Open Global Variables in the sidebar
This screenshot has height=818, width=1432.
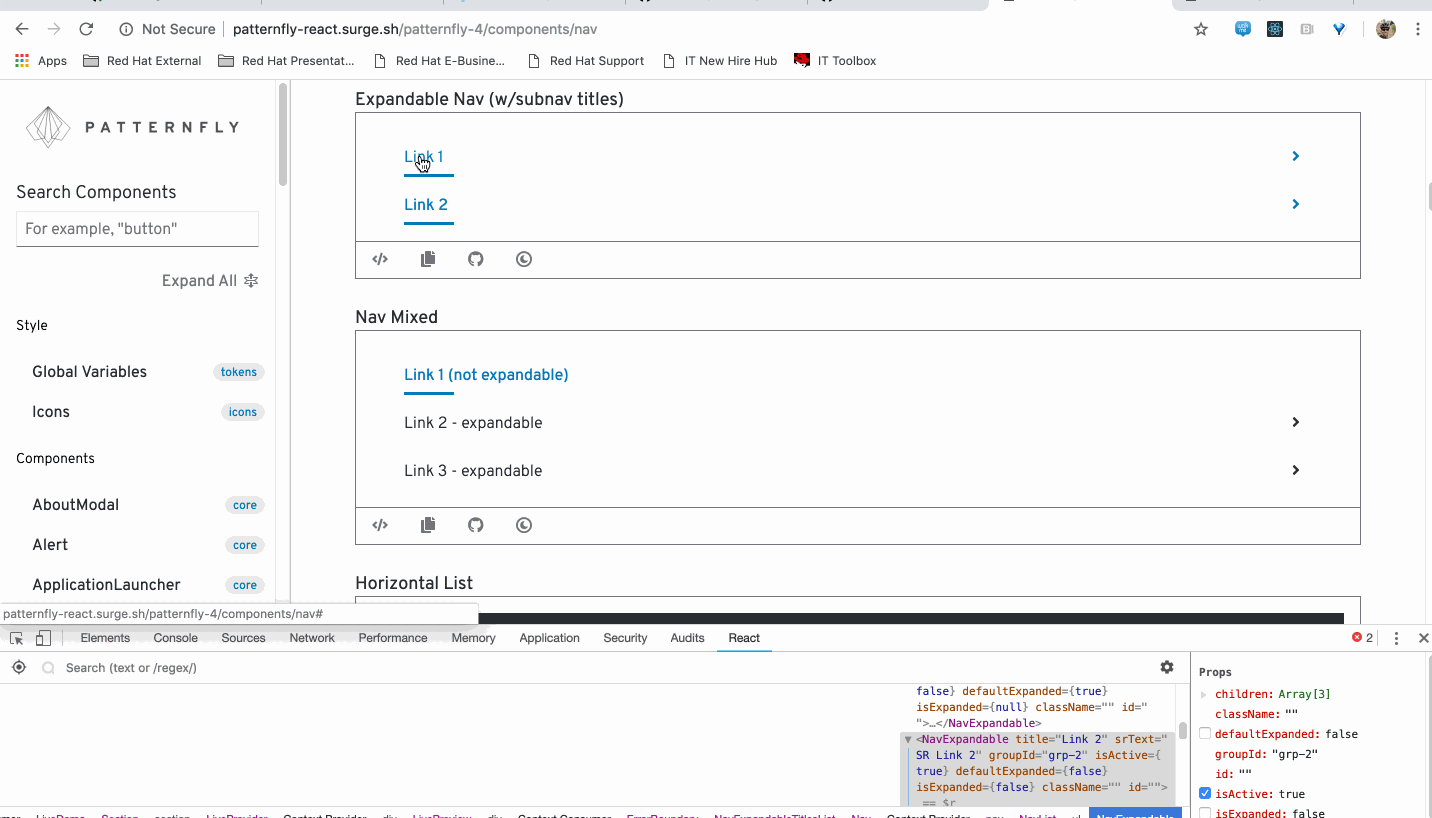click(x=89, y=372)
